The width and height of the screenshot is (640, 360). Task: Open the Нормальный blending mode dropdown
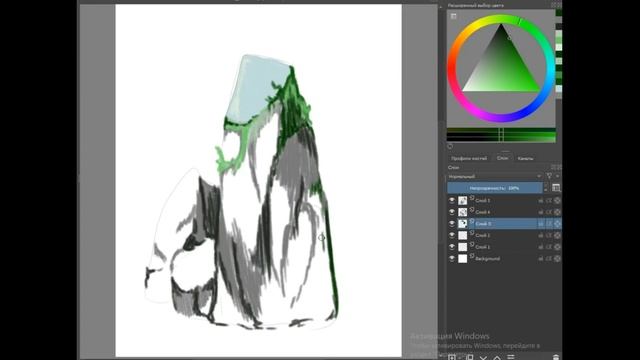(495, 176)
